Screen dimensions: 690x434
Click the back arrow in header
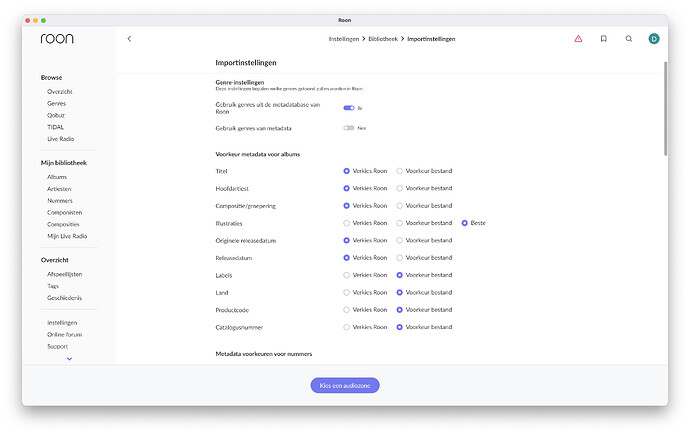[x=129, y=39]
